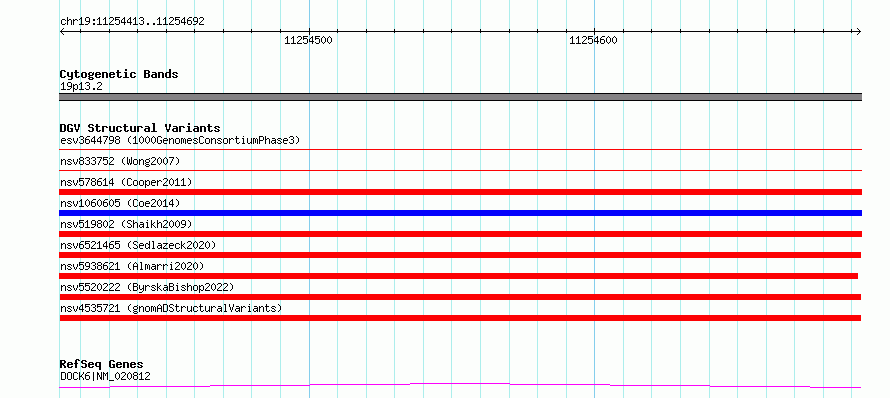Click the nsv5938621 (Almarri2020) label
This screenshot has height=398, width=890.
(x=132, y=266)
